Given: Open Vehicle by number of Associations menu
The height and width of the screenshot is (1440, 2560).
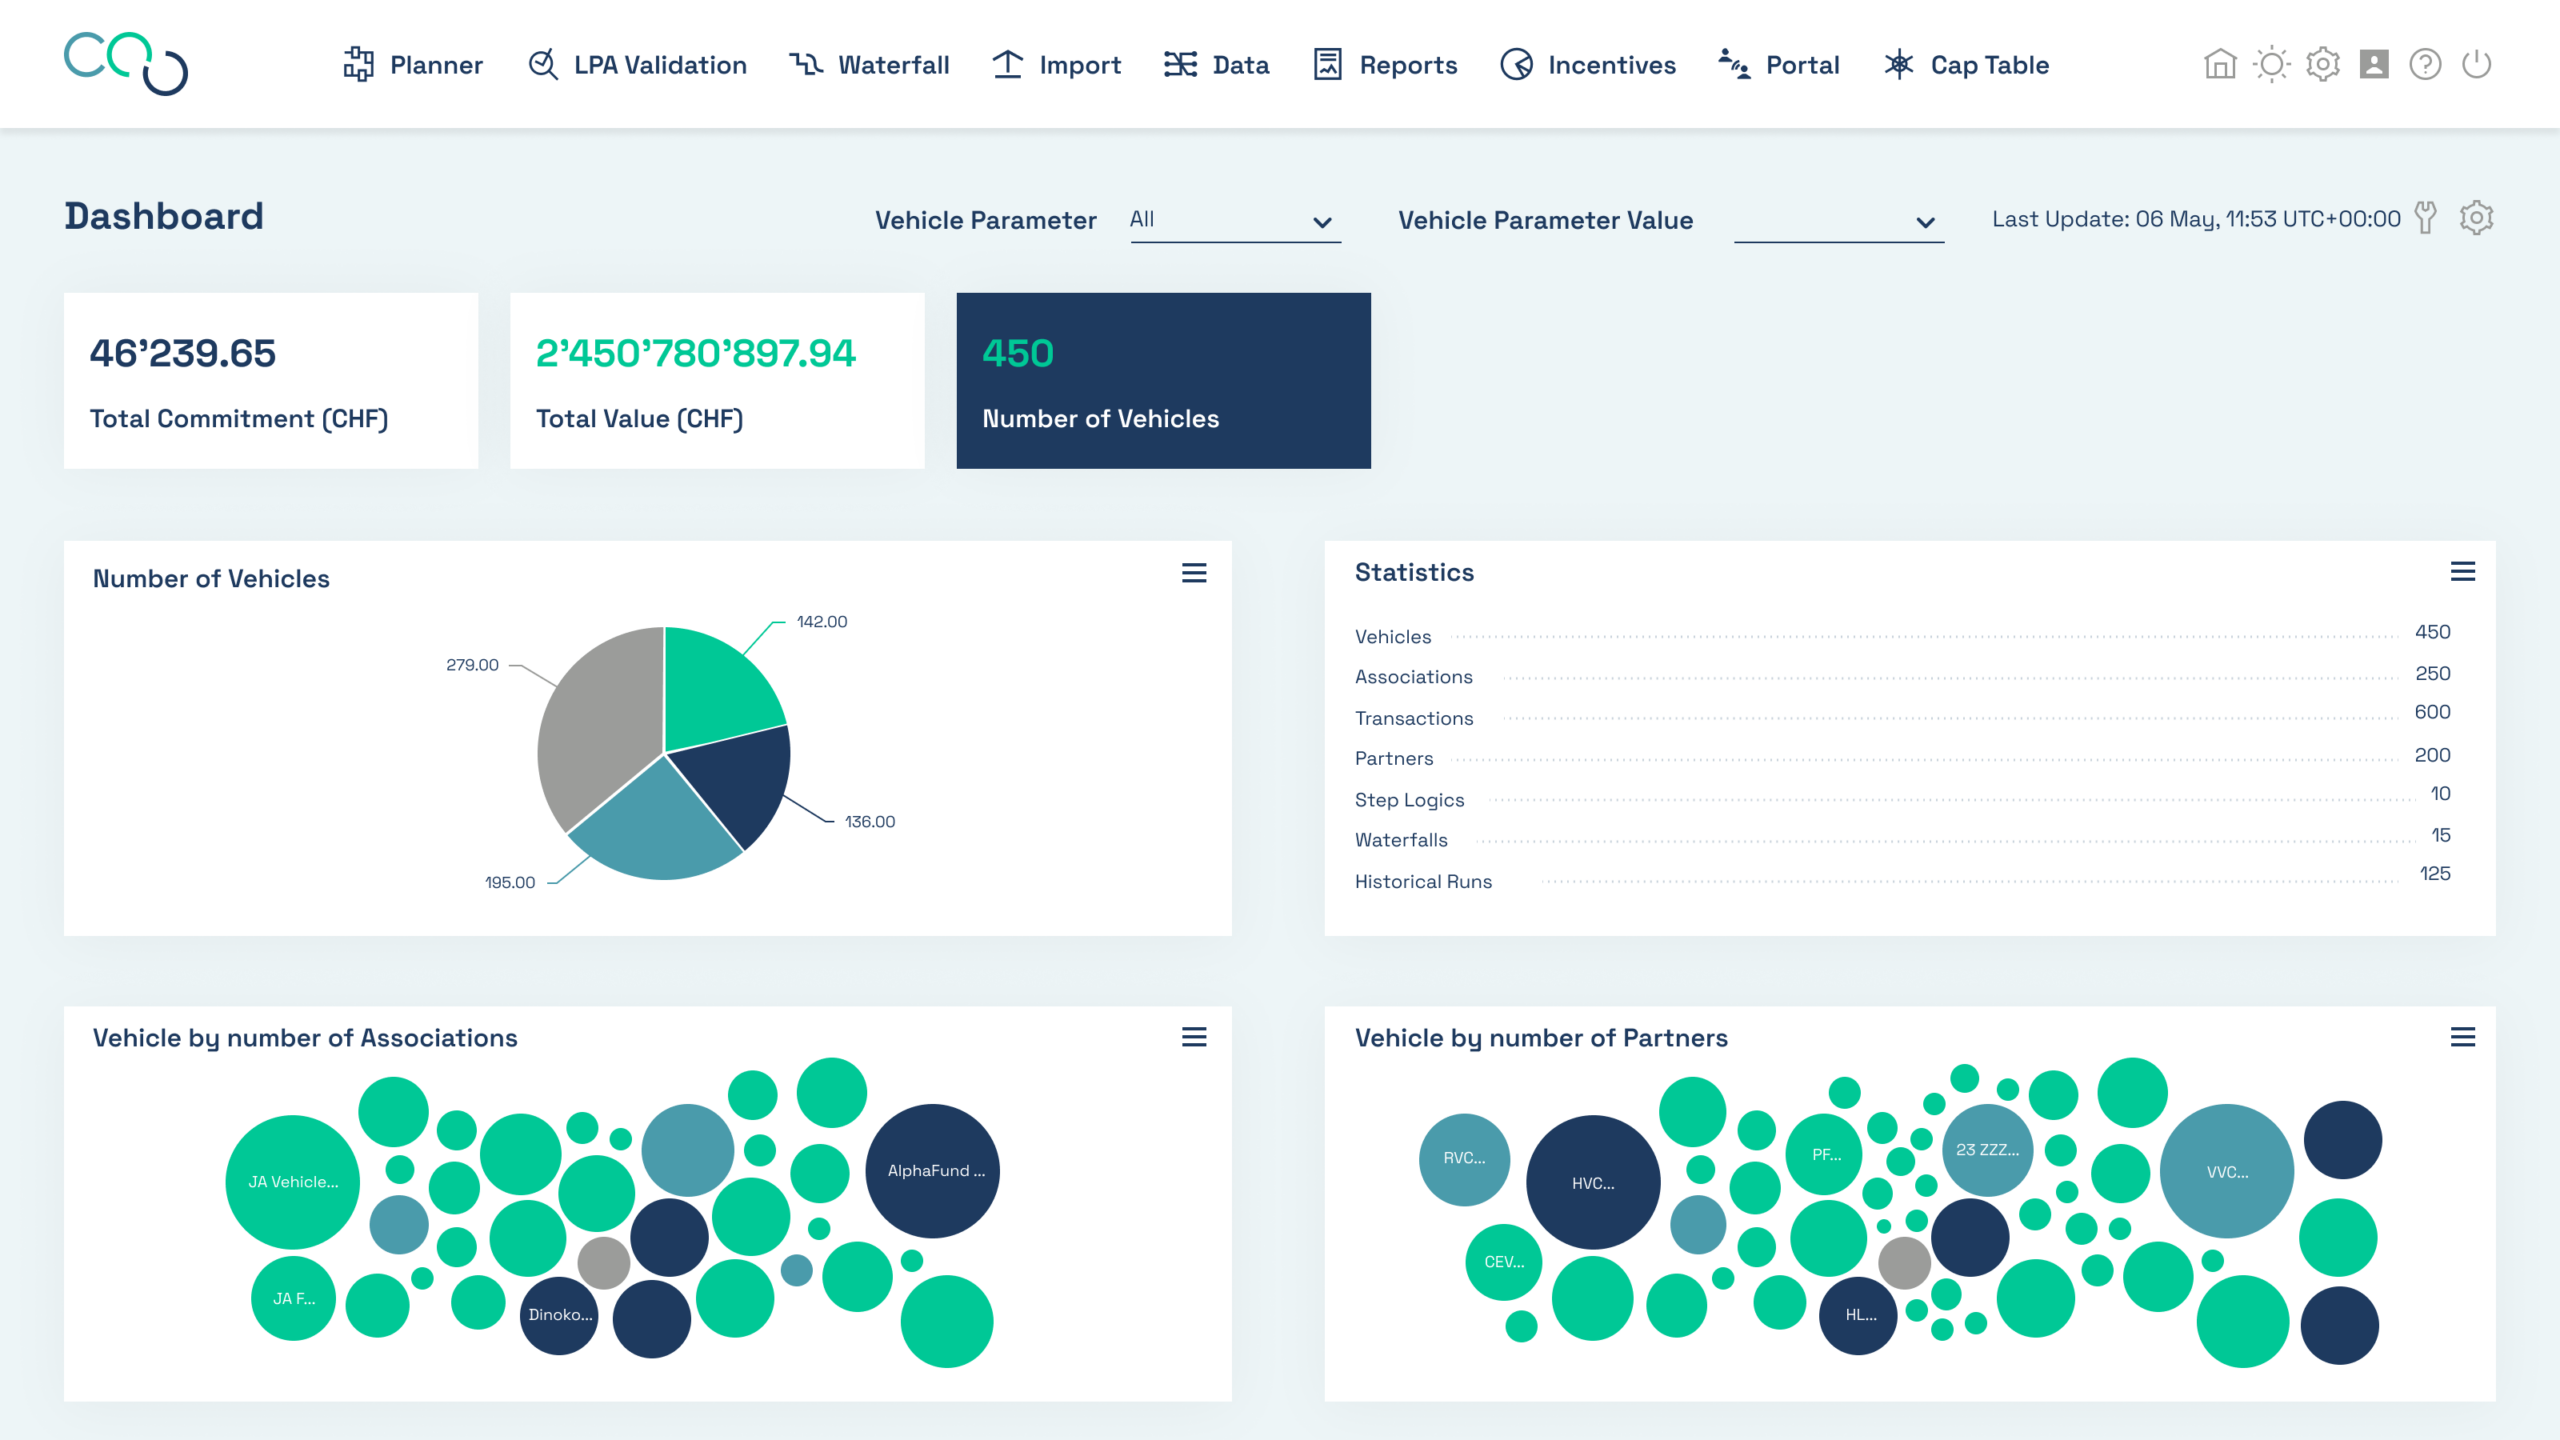Looking at the screenshot, I should (1194, 1038).
